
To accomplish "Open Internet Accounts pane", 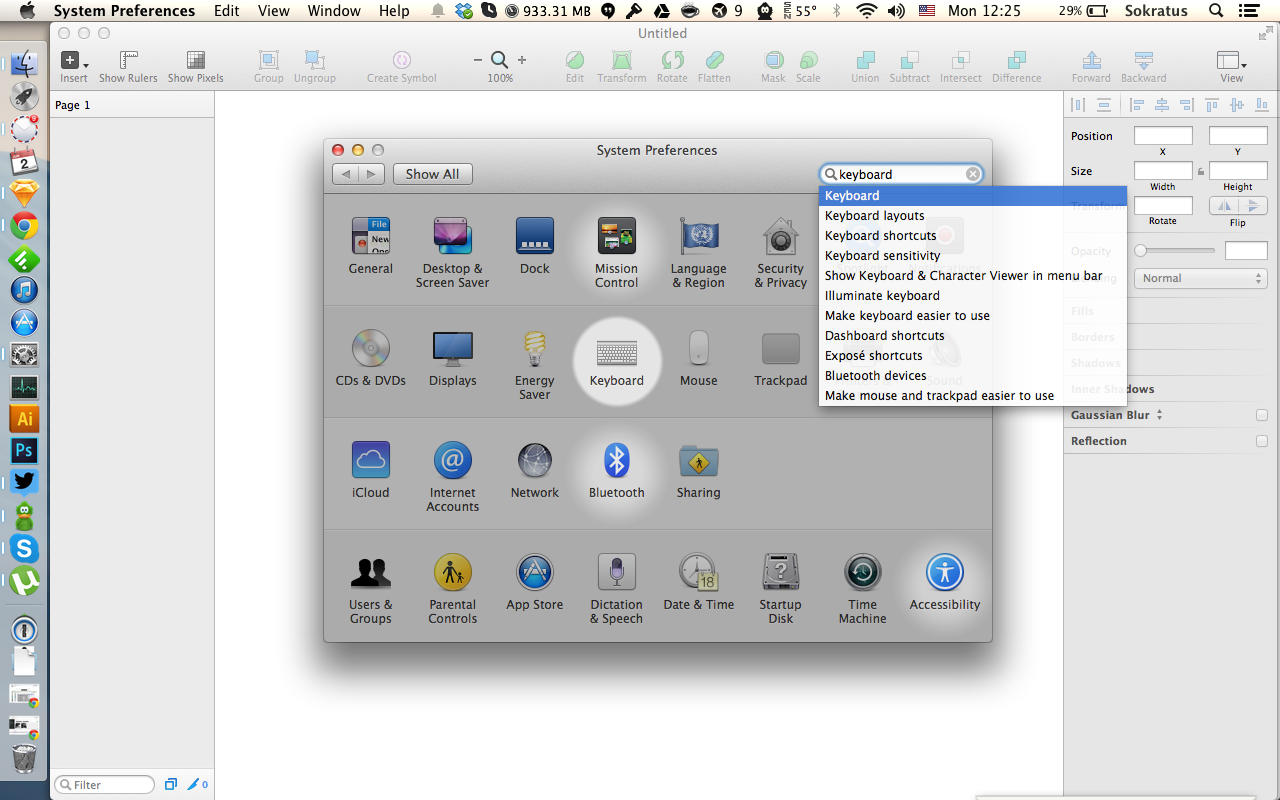I will pyautogui.click(x=453, y=477).
